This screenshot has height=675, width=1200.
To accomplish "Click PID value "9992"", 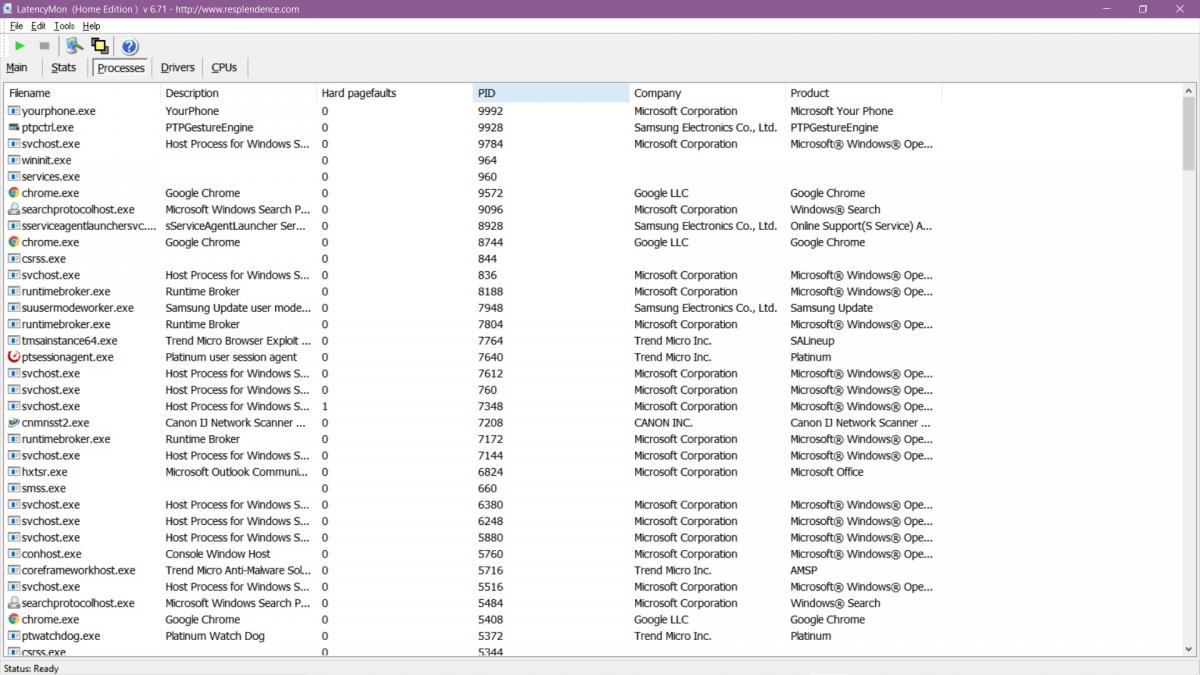I will [x=490, y=111].
